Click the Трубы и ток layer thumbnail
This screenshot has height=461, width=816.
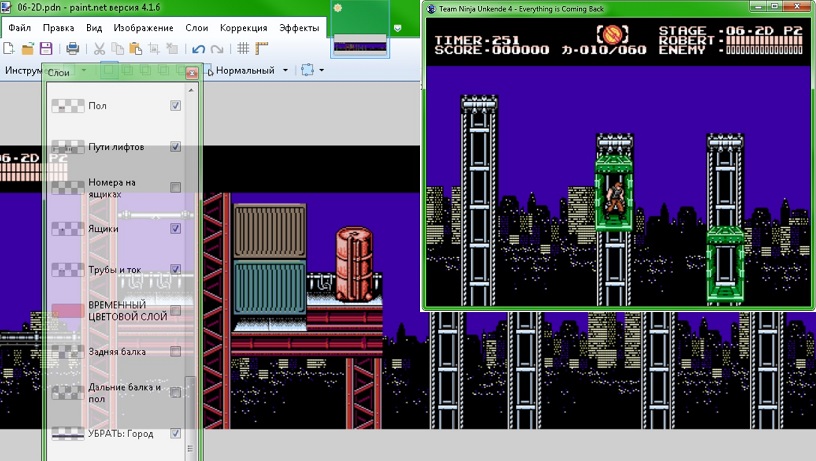(68, 270)
